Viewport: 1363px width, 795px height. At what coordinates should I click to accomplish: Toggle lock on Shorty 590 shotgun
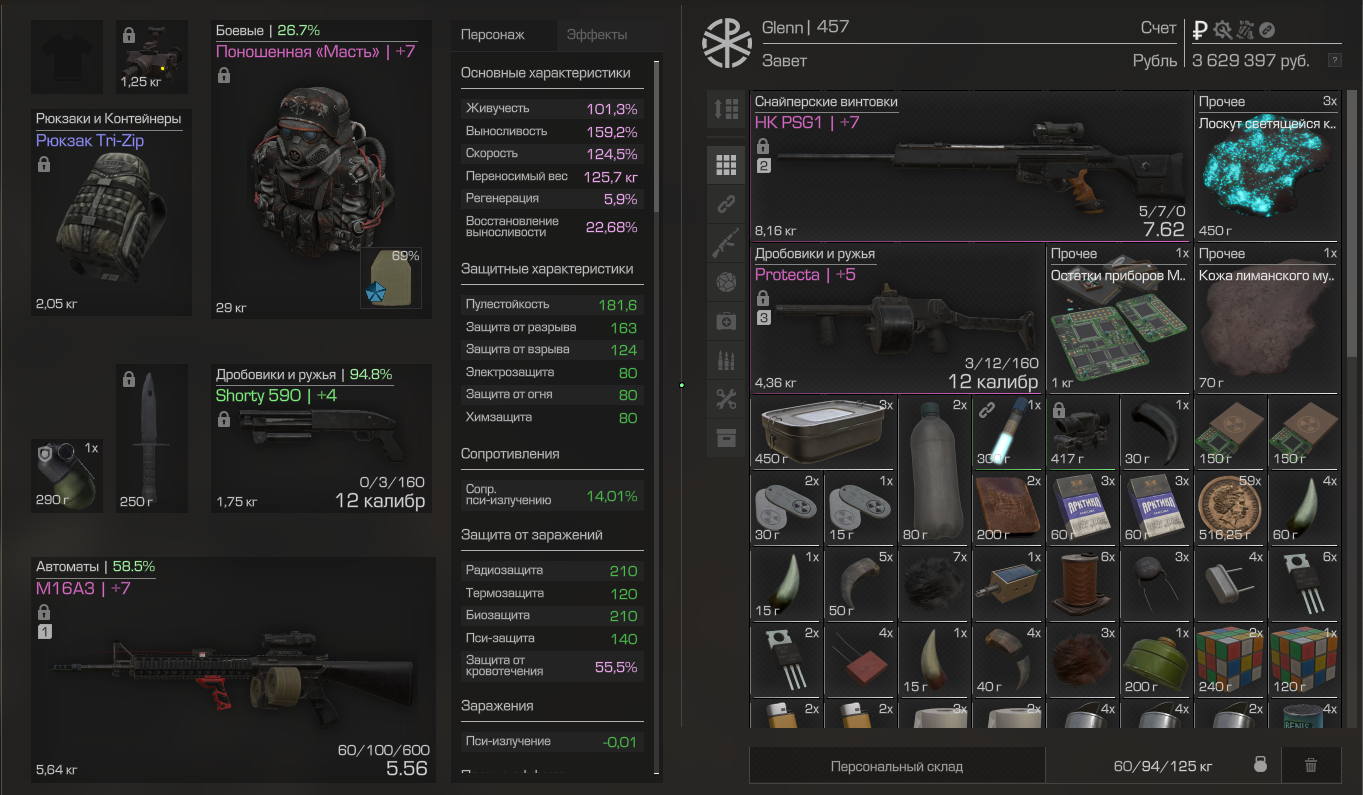click(x=223, y=420)
